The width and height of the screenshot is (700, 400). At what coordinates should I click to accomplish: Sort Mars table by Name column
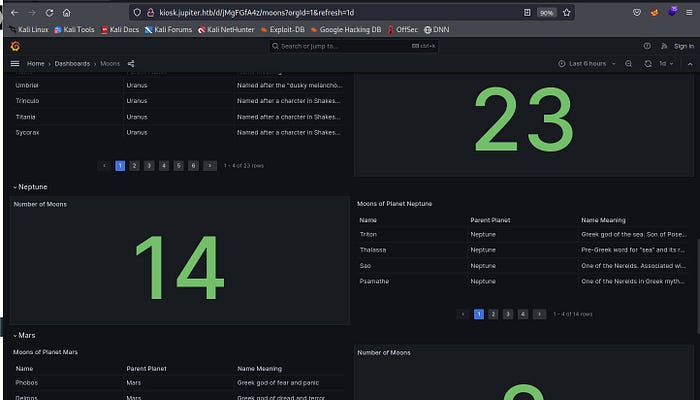tap(24, 369)
